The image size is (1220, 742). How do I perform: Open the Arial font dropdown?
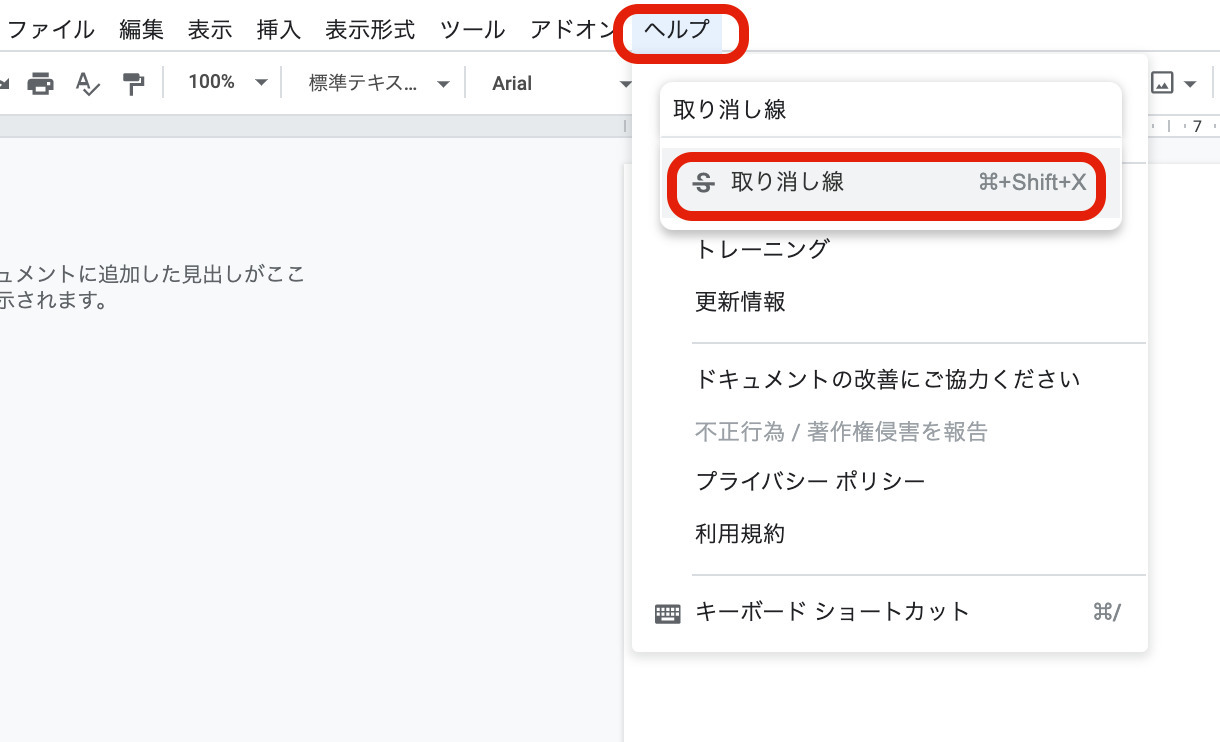560,83
